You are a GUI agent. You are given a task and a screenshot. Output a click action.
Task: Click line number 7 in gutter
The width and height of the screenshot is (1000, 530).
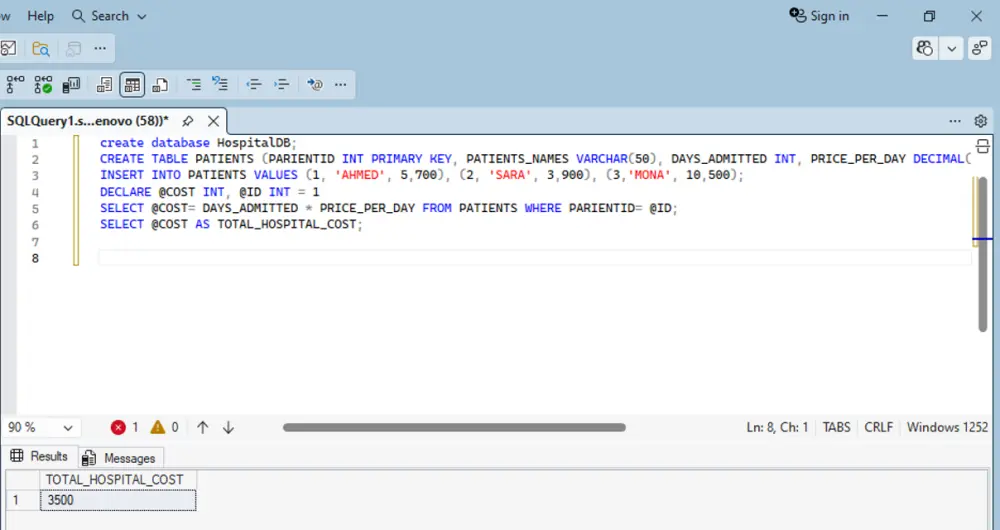tap(35, 242)
